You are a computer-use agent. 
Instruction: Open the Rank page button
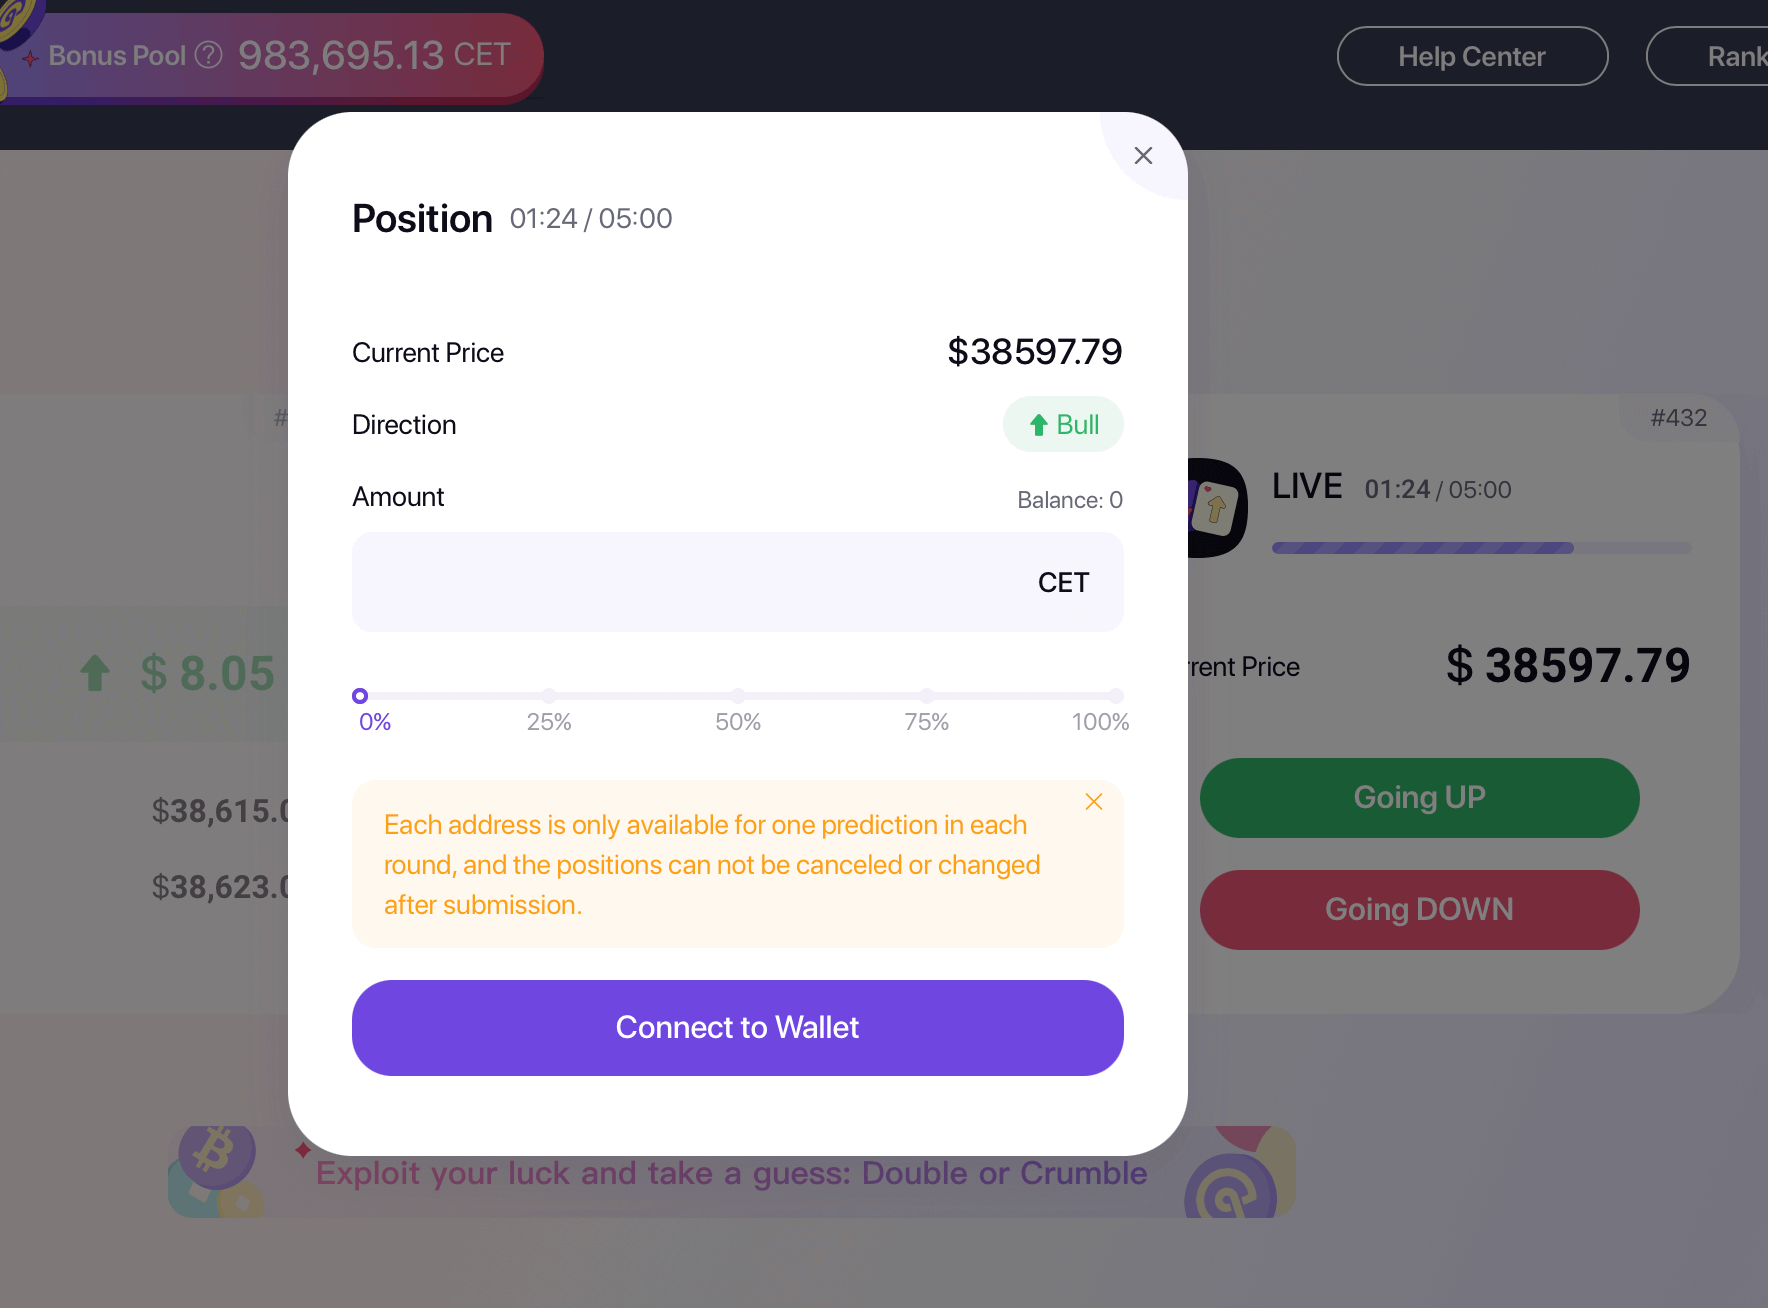coord(1708,56)
